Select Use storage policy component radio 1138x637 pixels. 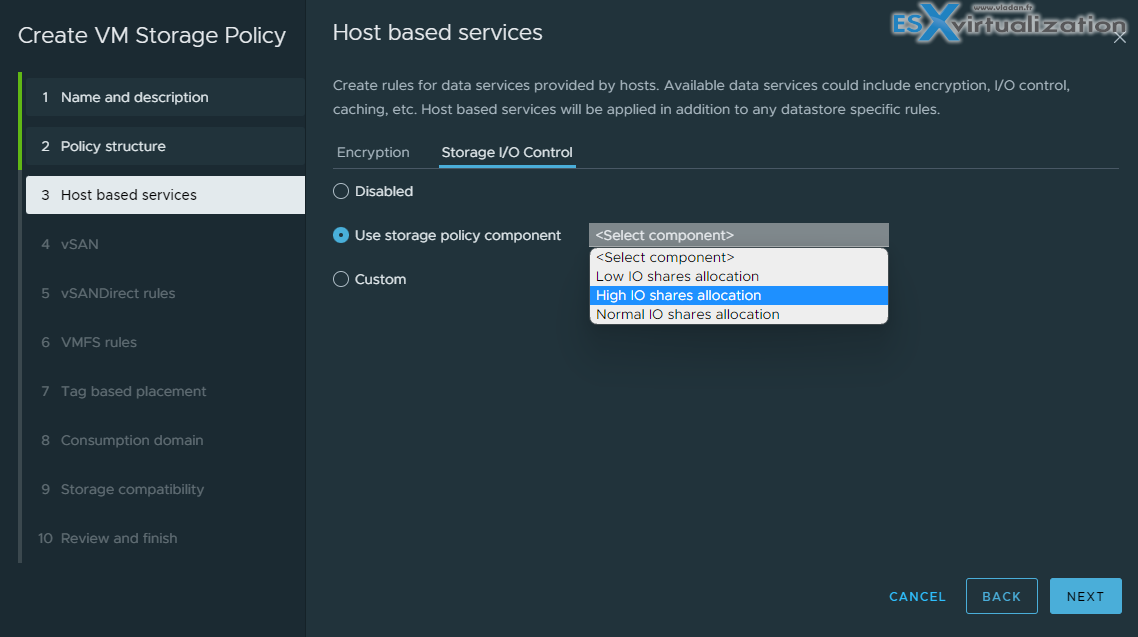coord(340,235)
